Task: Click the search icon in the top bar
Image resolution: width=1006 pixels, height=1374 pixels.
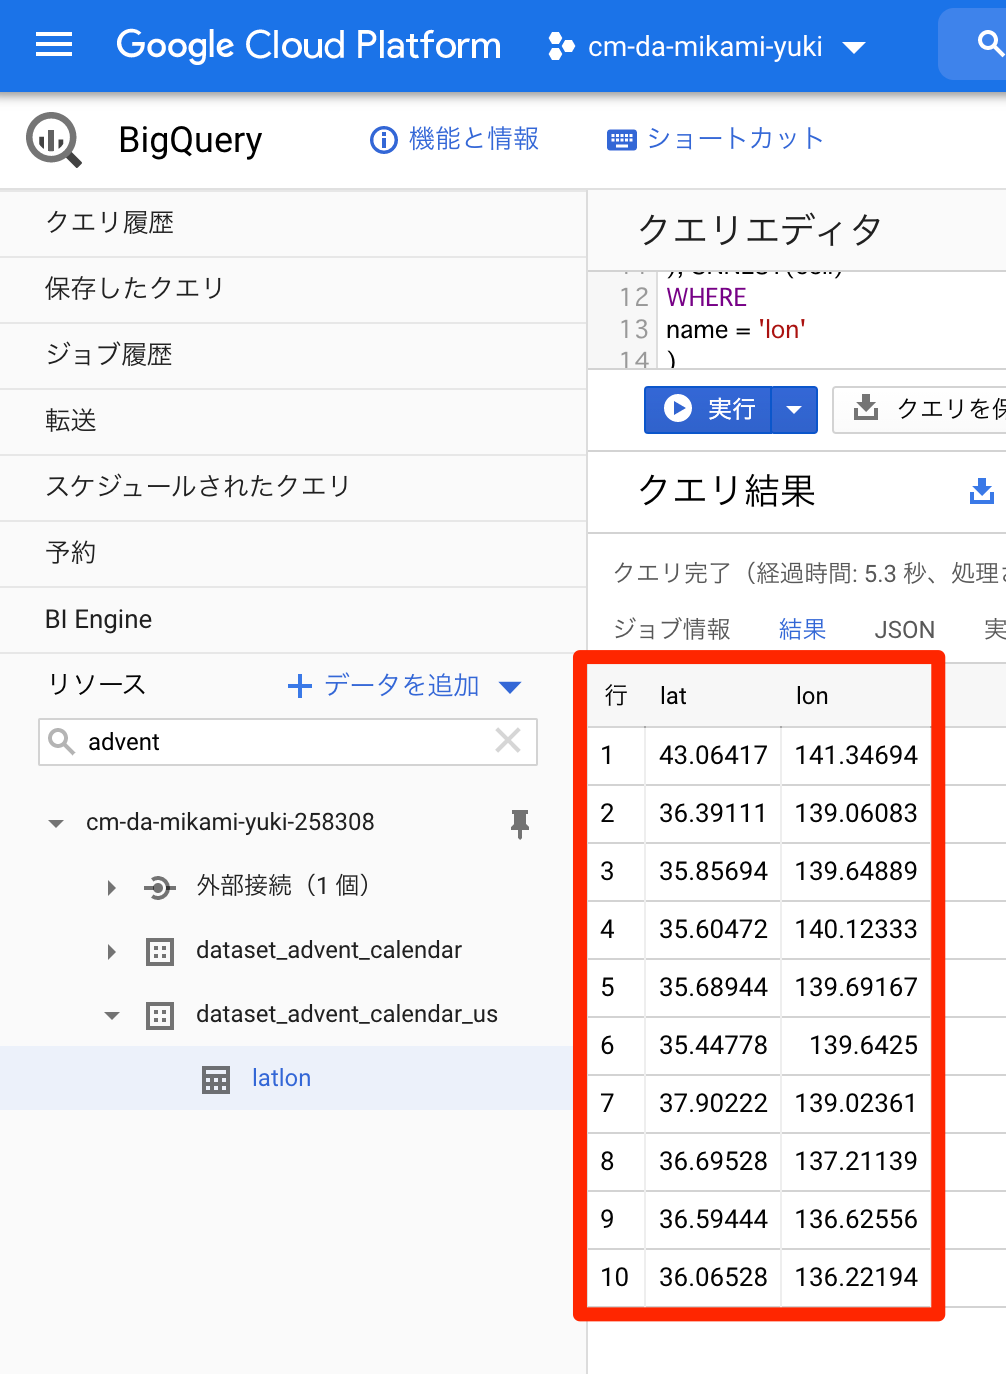Action: tap(988, 44)
